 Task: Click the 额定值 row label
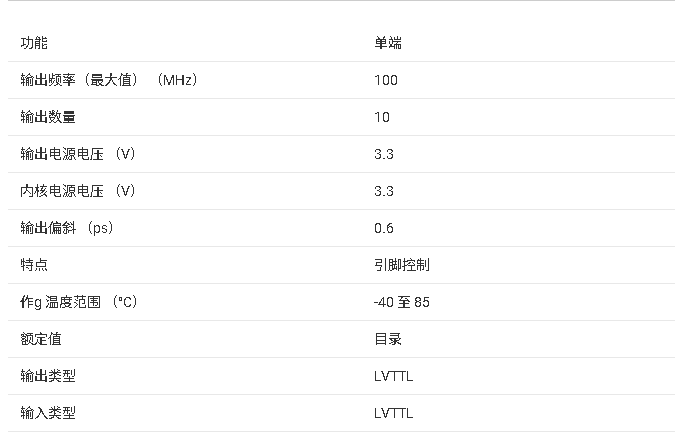[x=41, y=339]
